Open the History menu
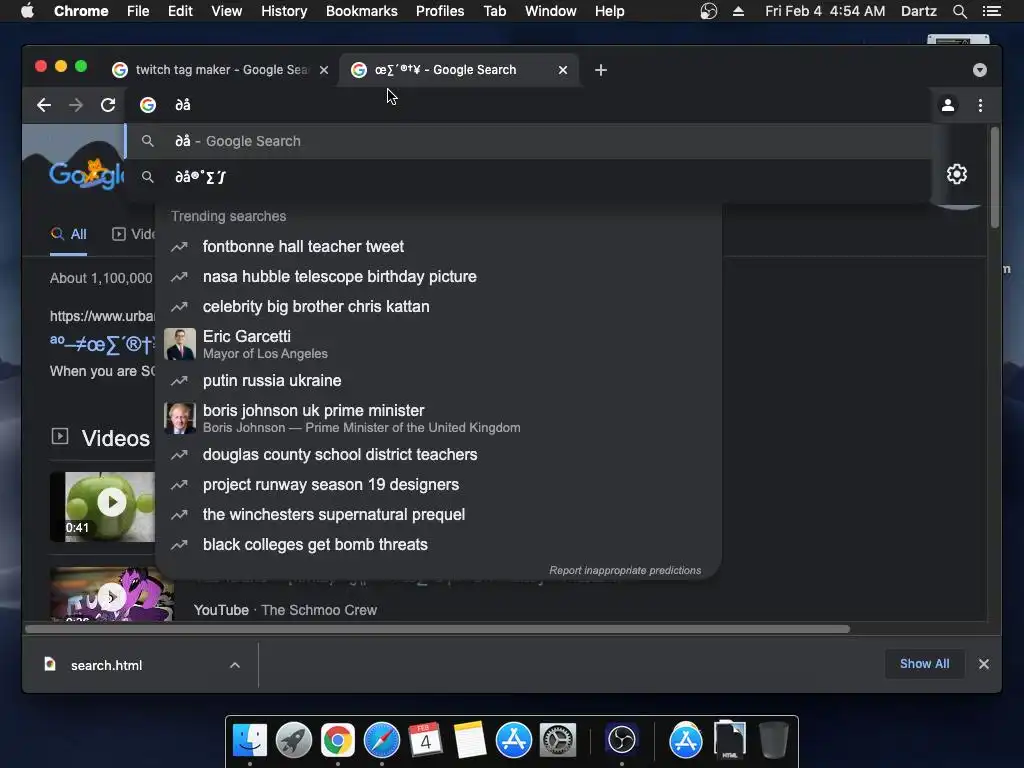The image size is (1024, 768). (283, 11)
